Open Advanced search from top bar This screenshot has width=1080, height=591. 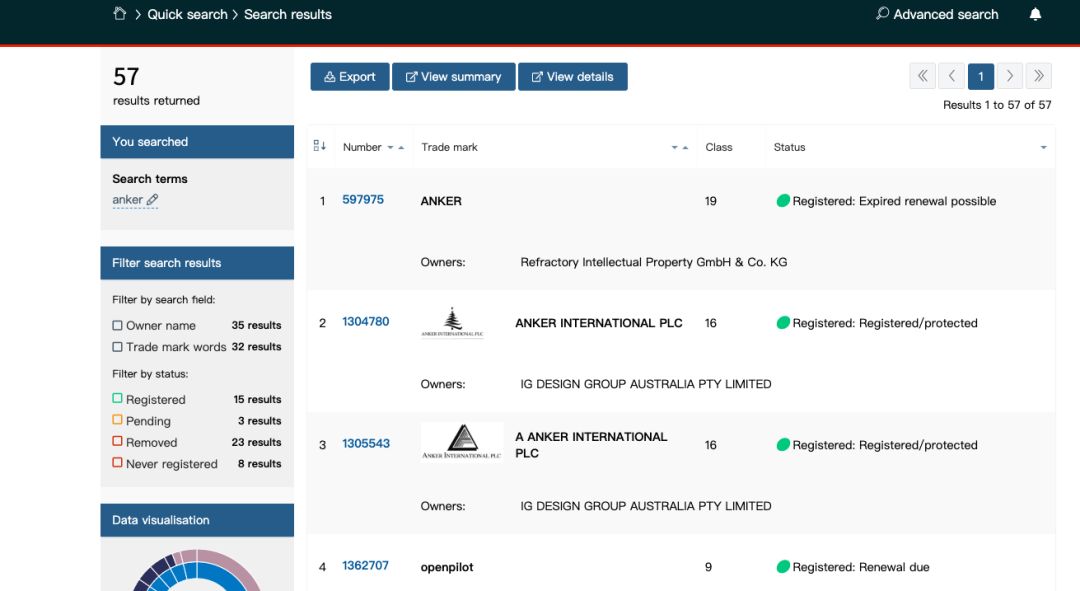(936, 14)
